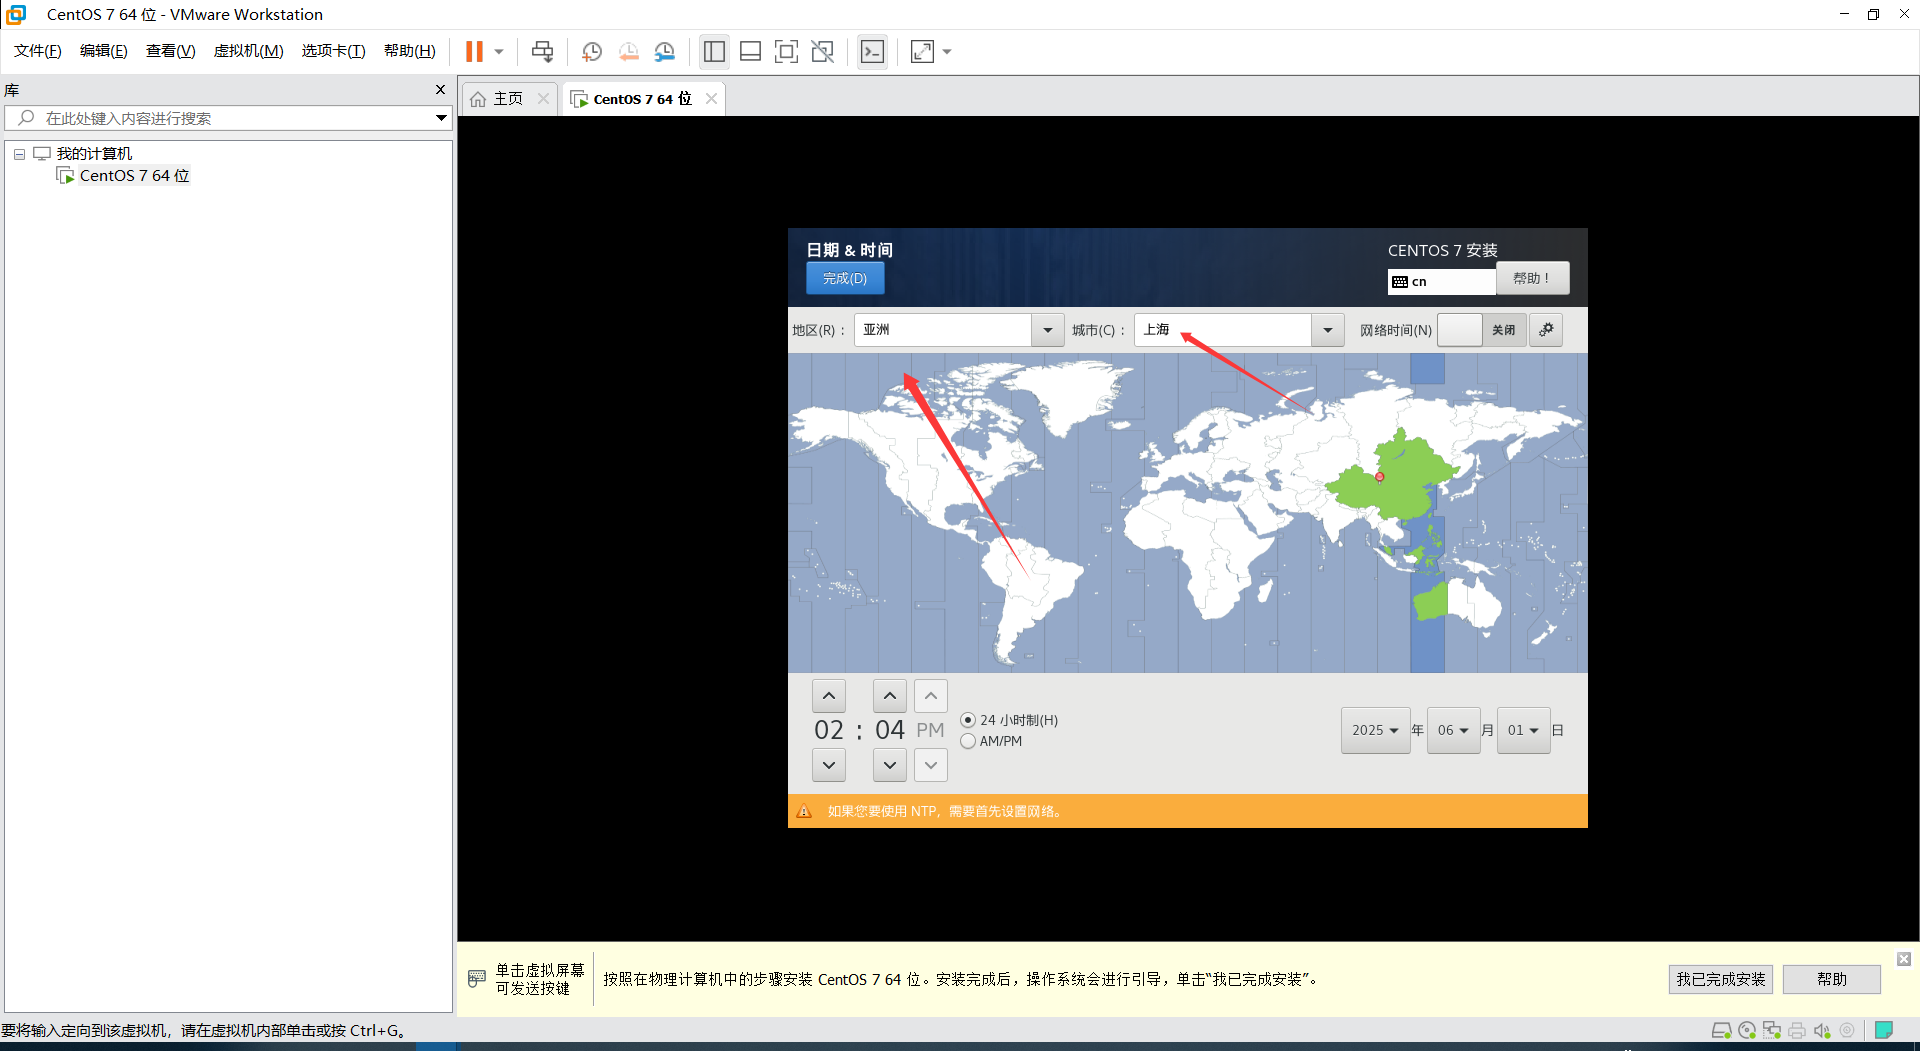Click the keyboard hint icon in info bar
Image resolution: width=1920 pixels, height=1051 pixels.
pos(477,978)
